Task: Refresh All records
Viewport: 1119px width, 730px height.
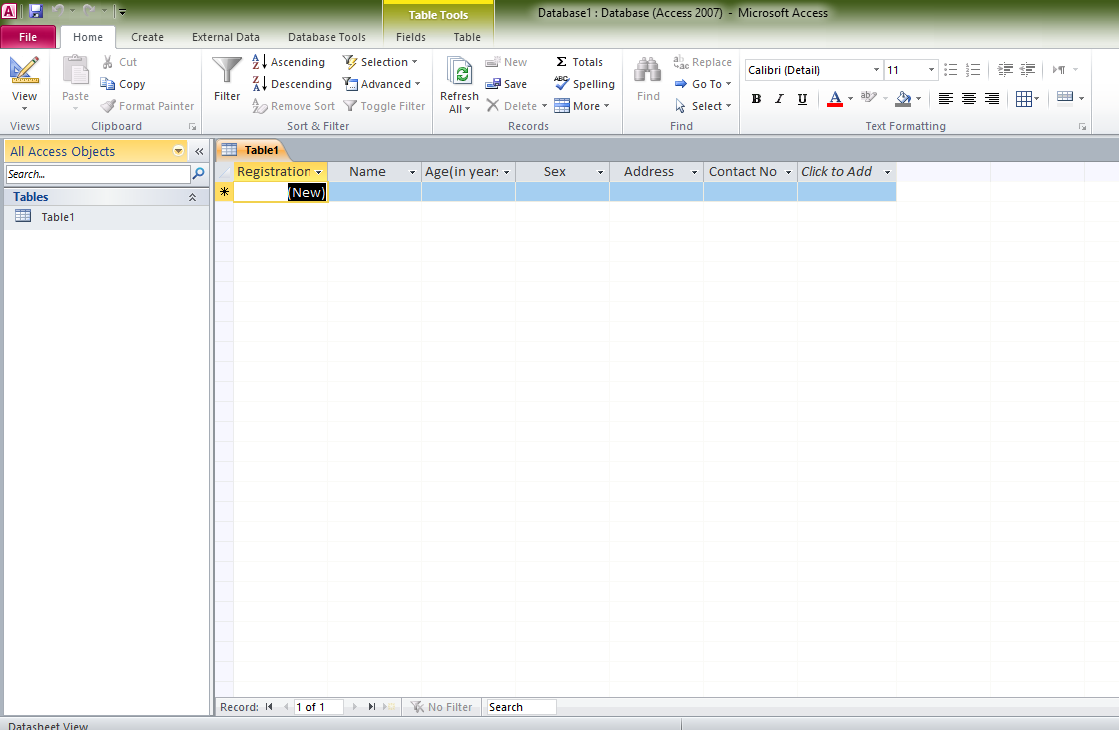Action: click(459, 85)
